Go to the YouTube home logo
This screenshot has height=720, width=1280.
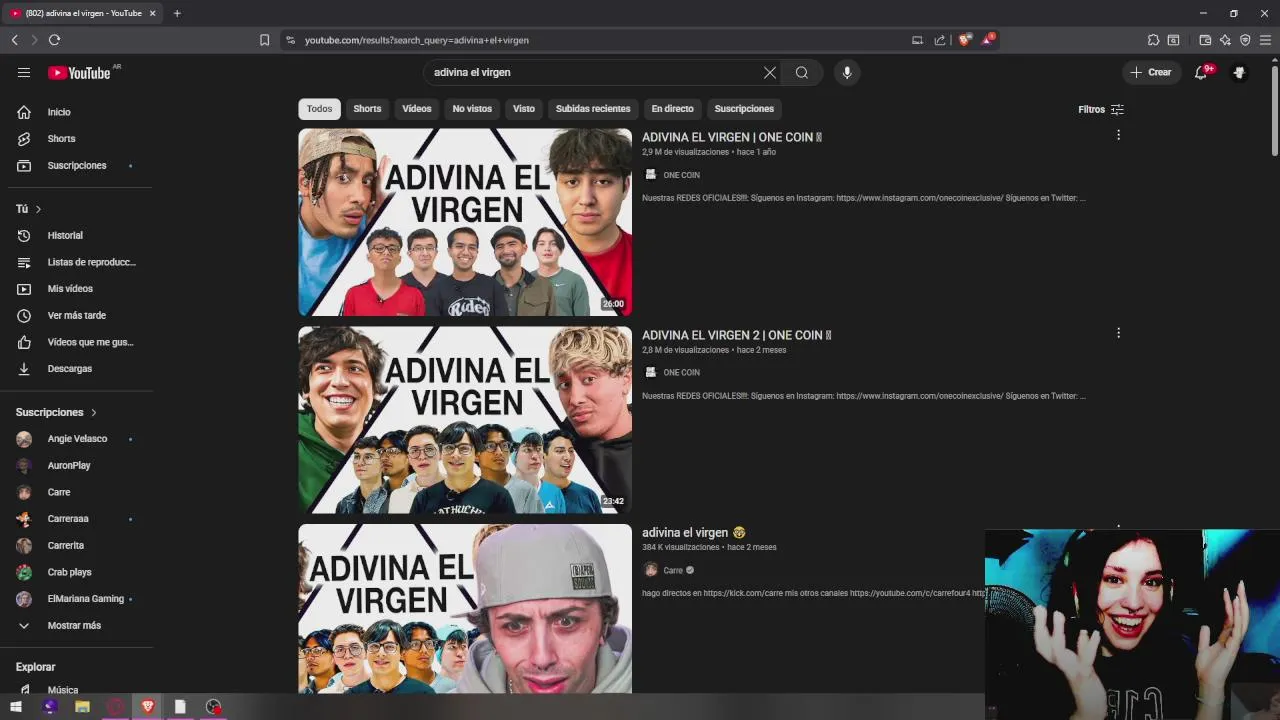[79, 73]
